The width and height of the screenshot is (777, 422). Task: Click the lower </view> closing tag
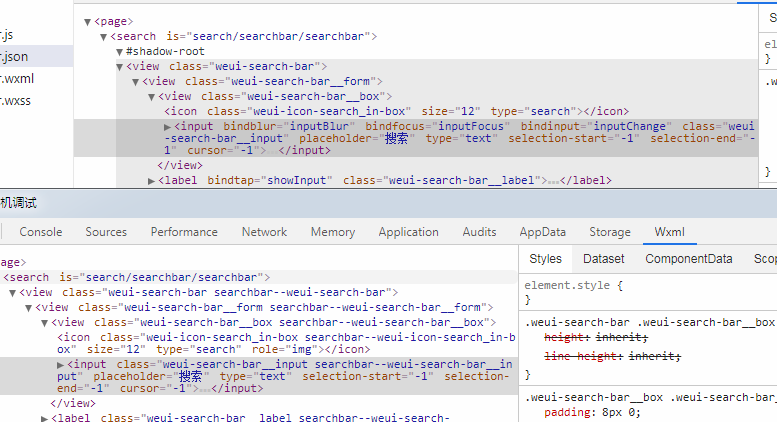pyautogui.click(x=73, y=404)
